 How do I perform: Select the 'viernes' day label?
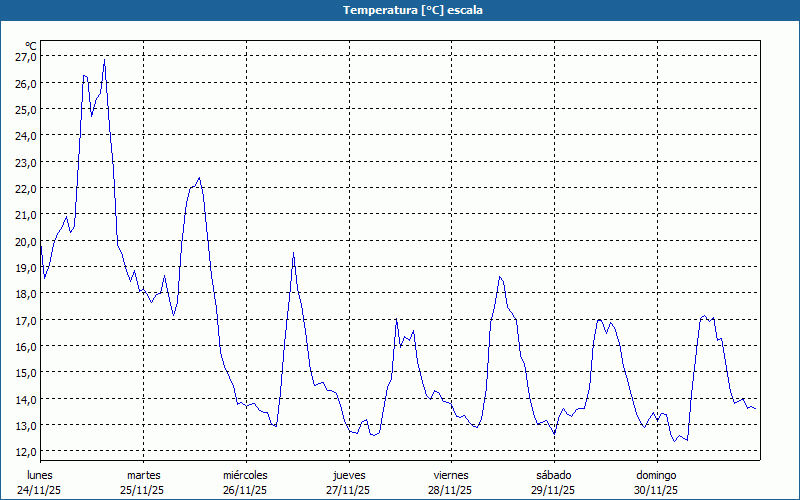451,475
